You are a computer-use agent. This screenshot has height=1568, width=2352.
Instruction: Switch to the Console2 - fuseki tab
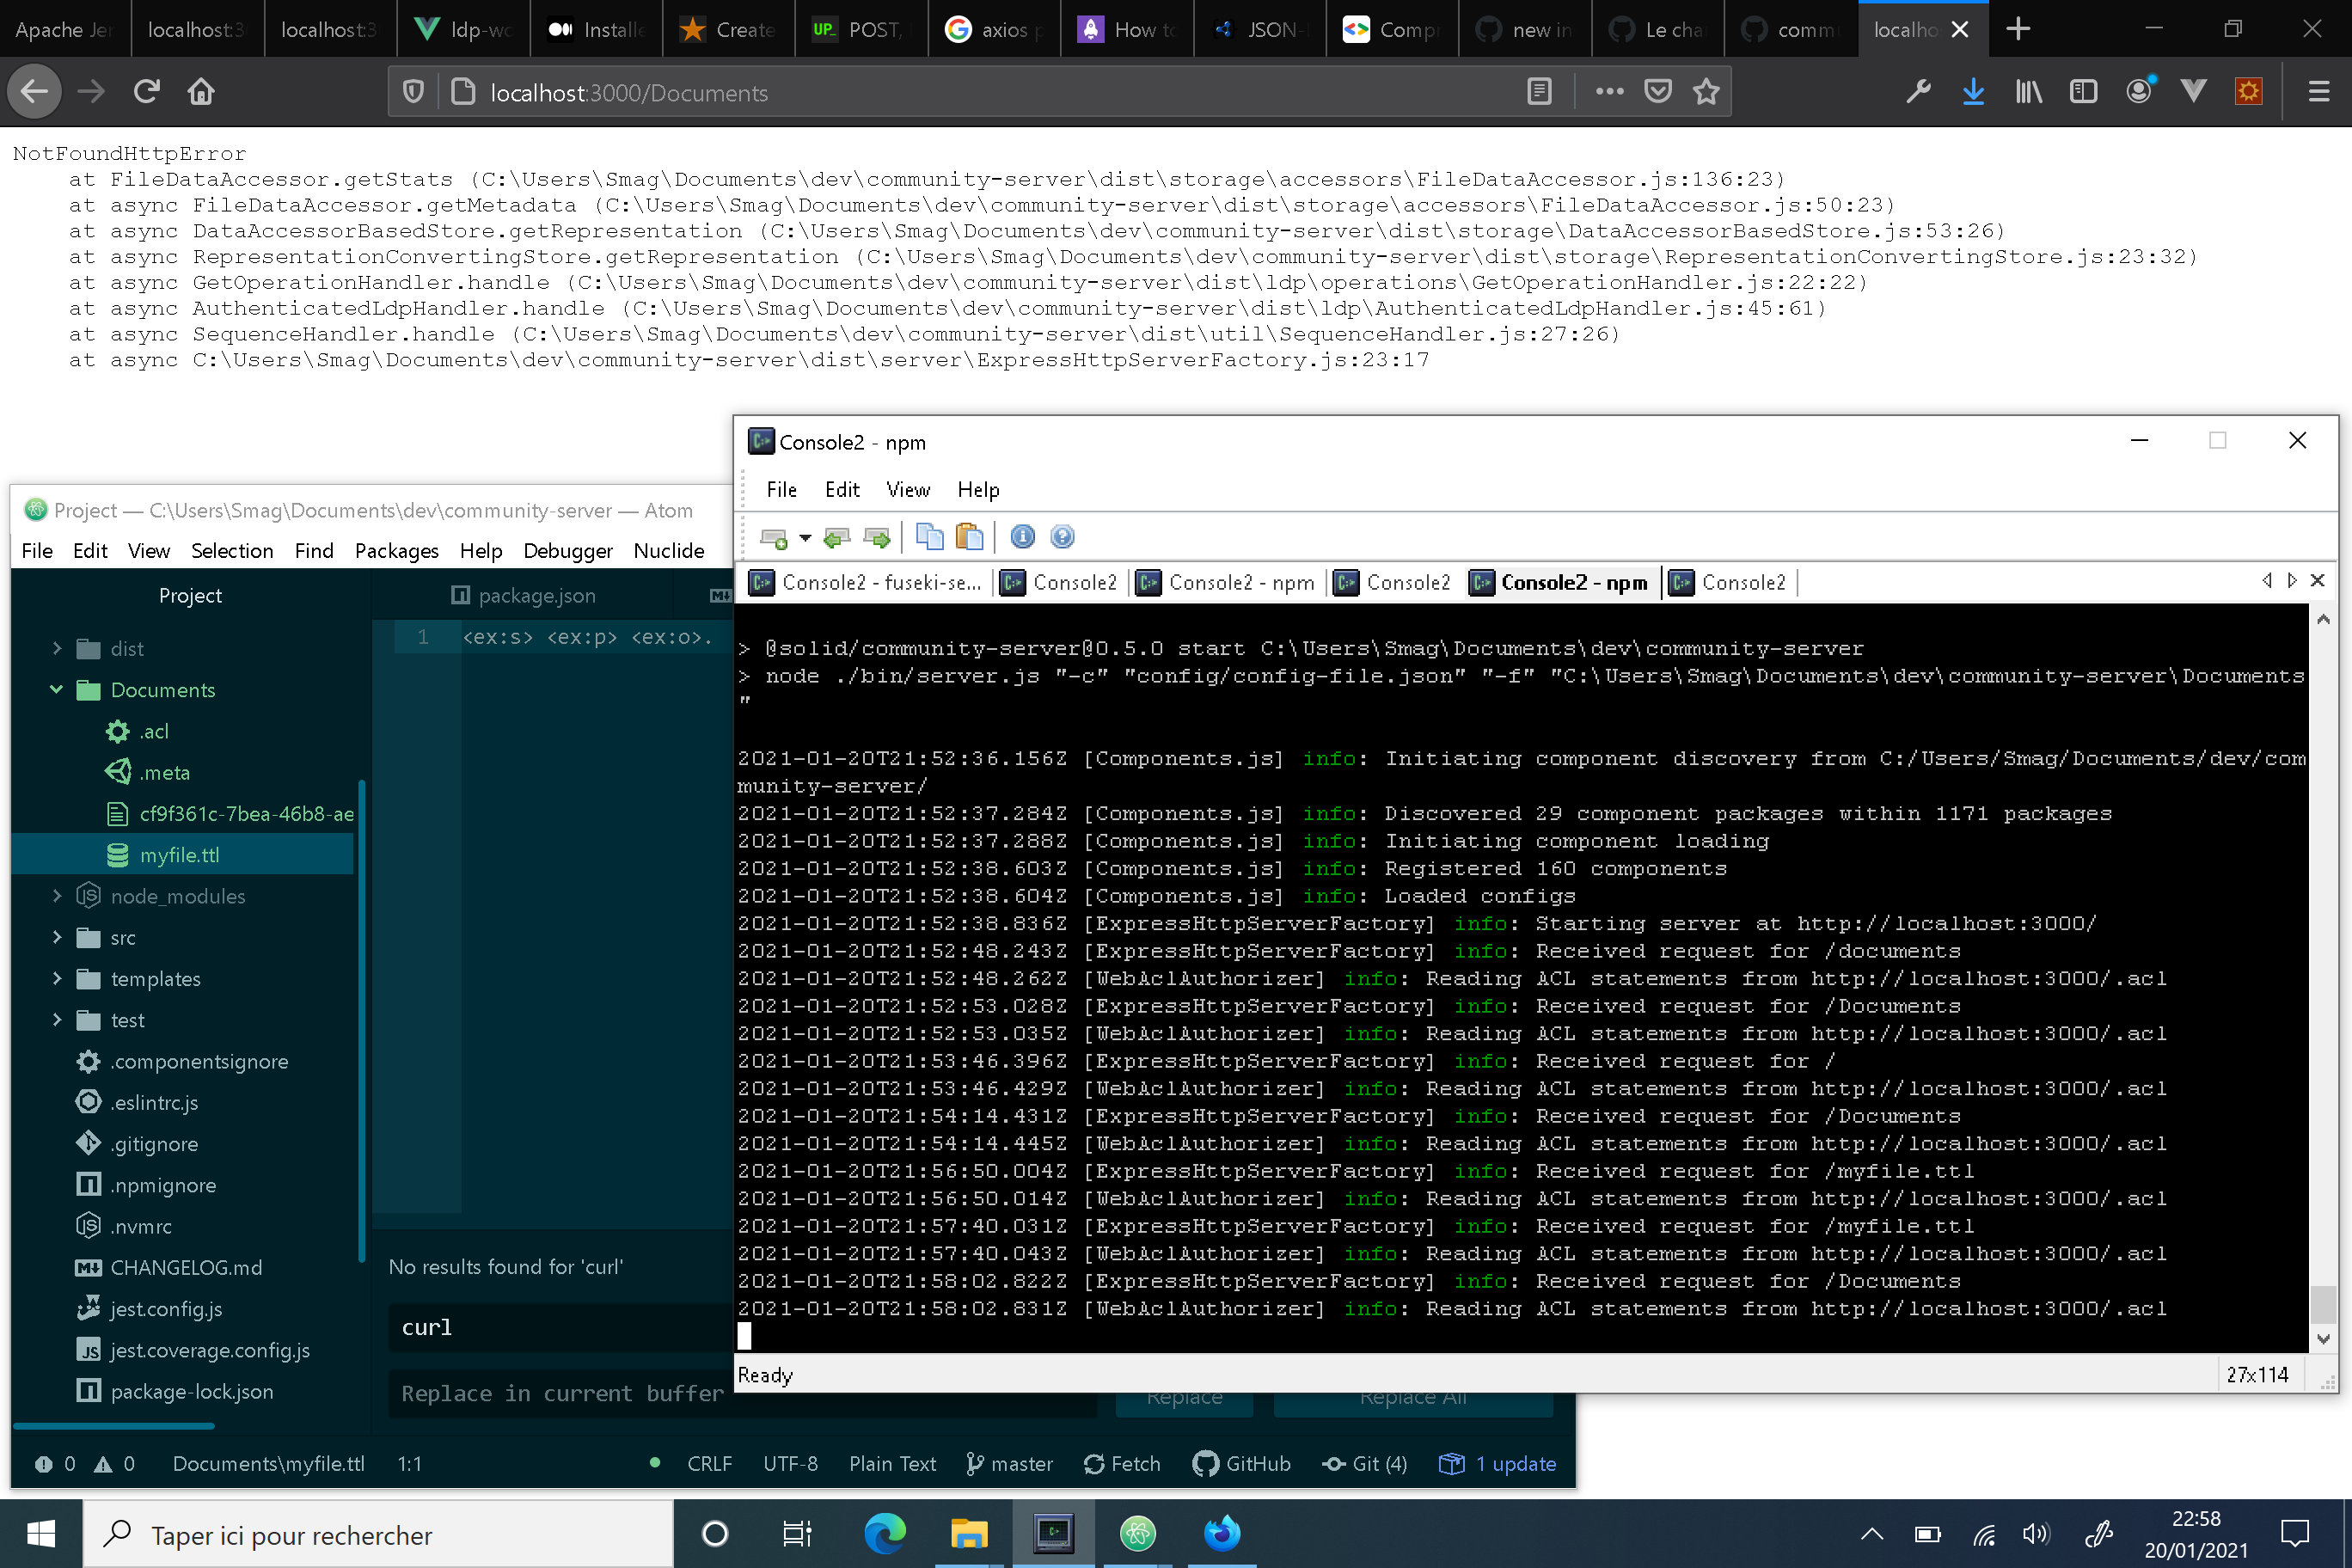click(868, 582)
